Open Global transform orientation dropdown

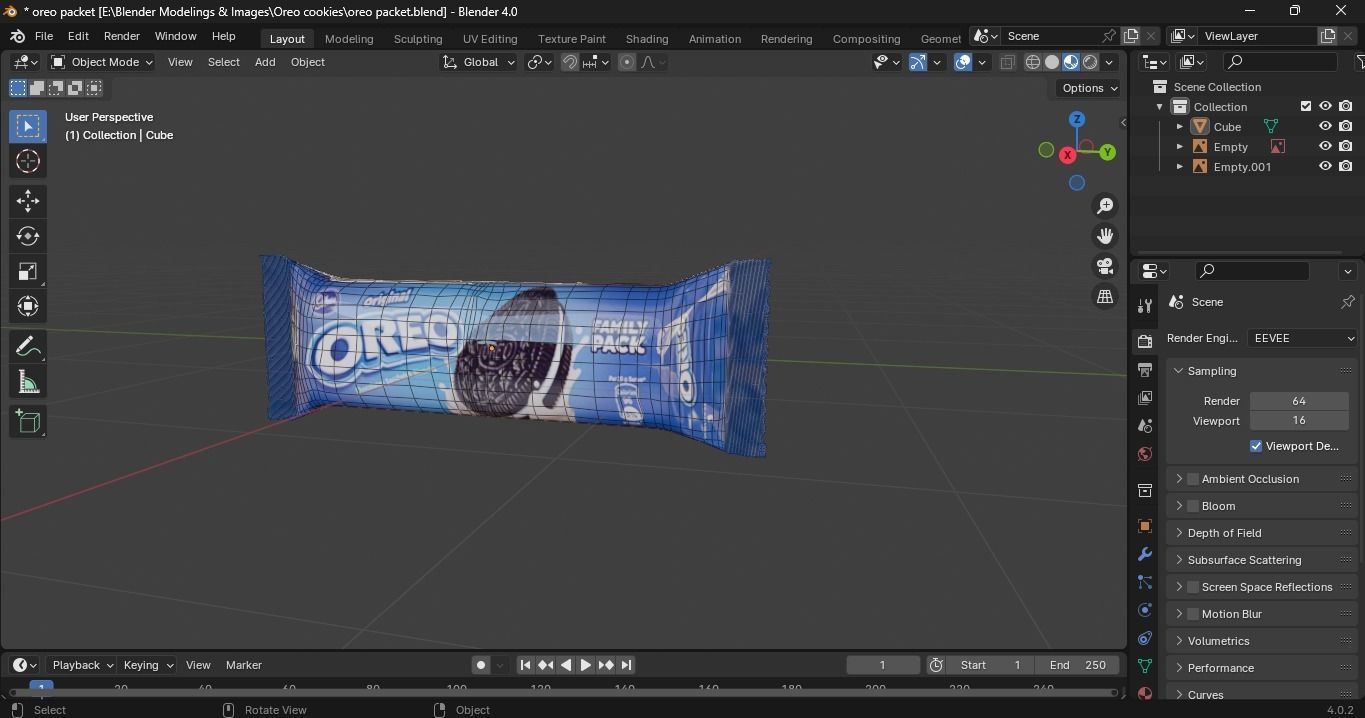(479, 62)
